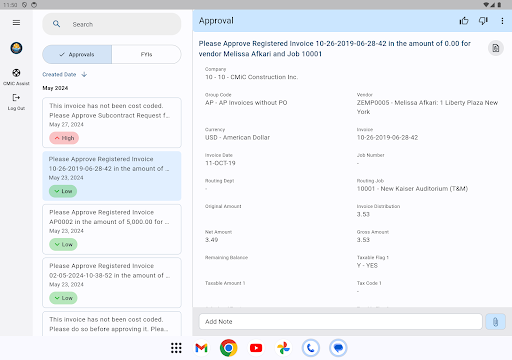
Task: Click the 'May 27, 2024' date text
Action: pos(66,124)
